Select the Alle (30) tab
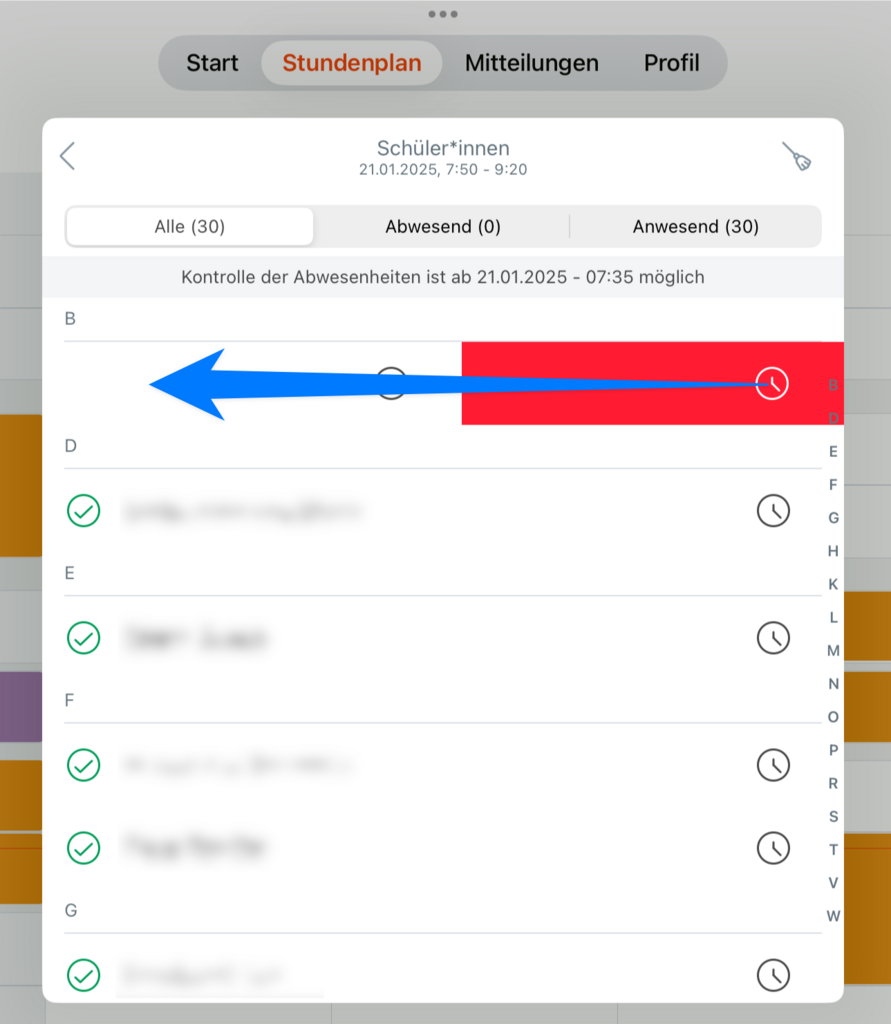Viewport: 891px width, 1024px height. 189,227
